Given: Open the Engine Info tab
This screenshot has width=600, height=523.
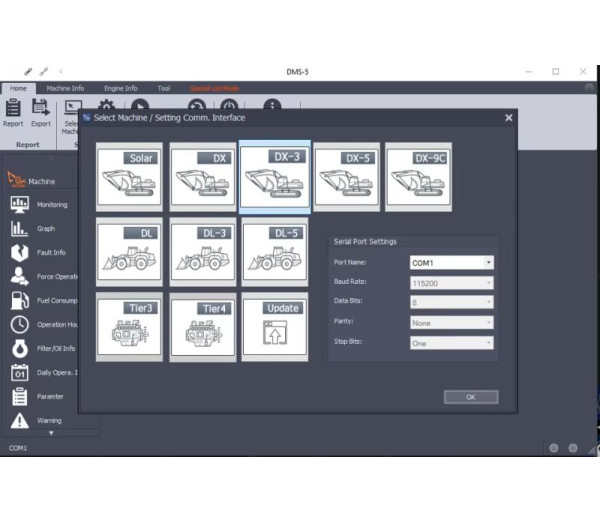Looking at the screenshot, I should coord(120,88).
